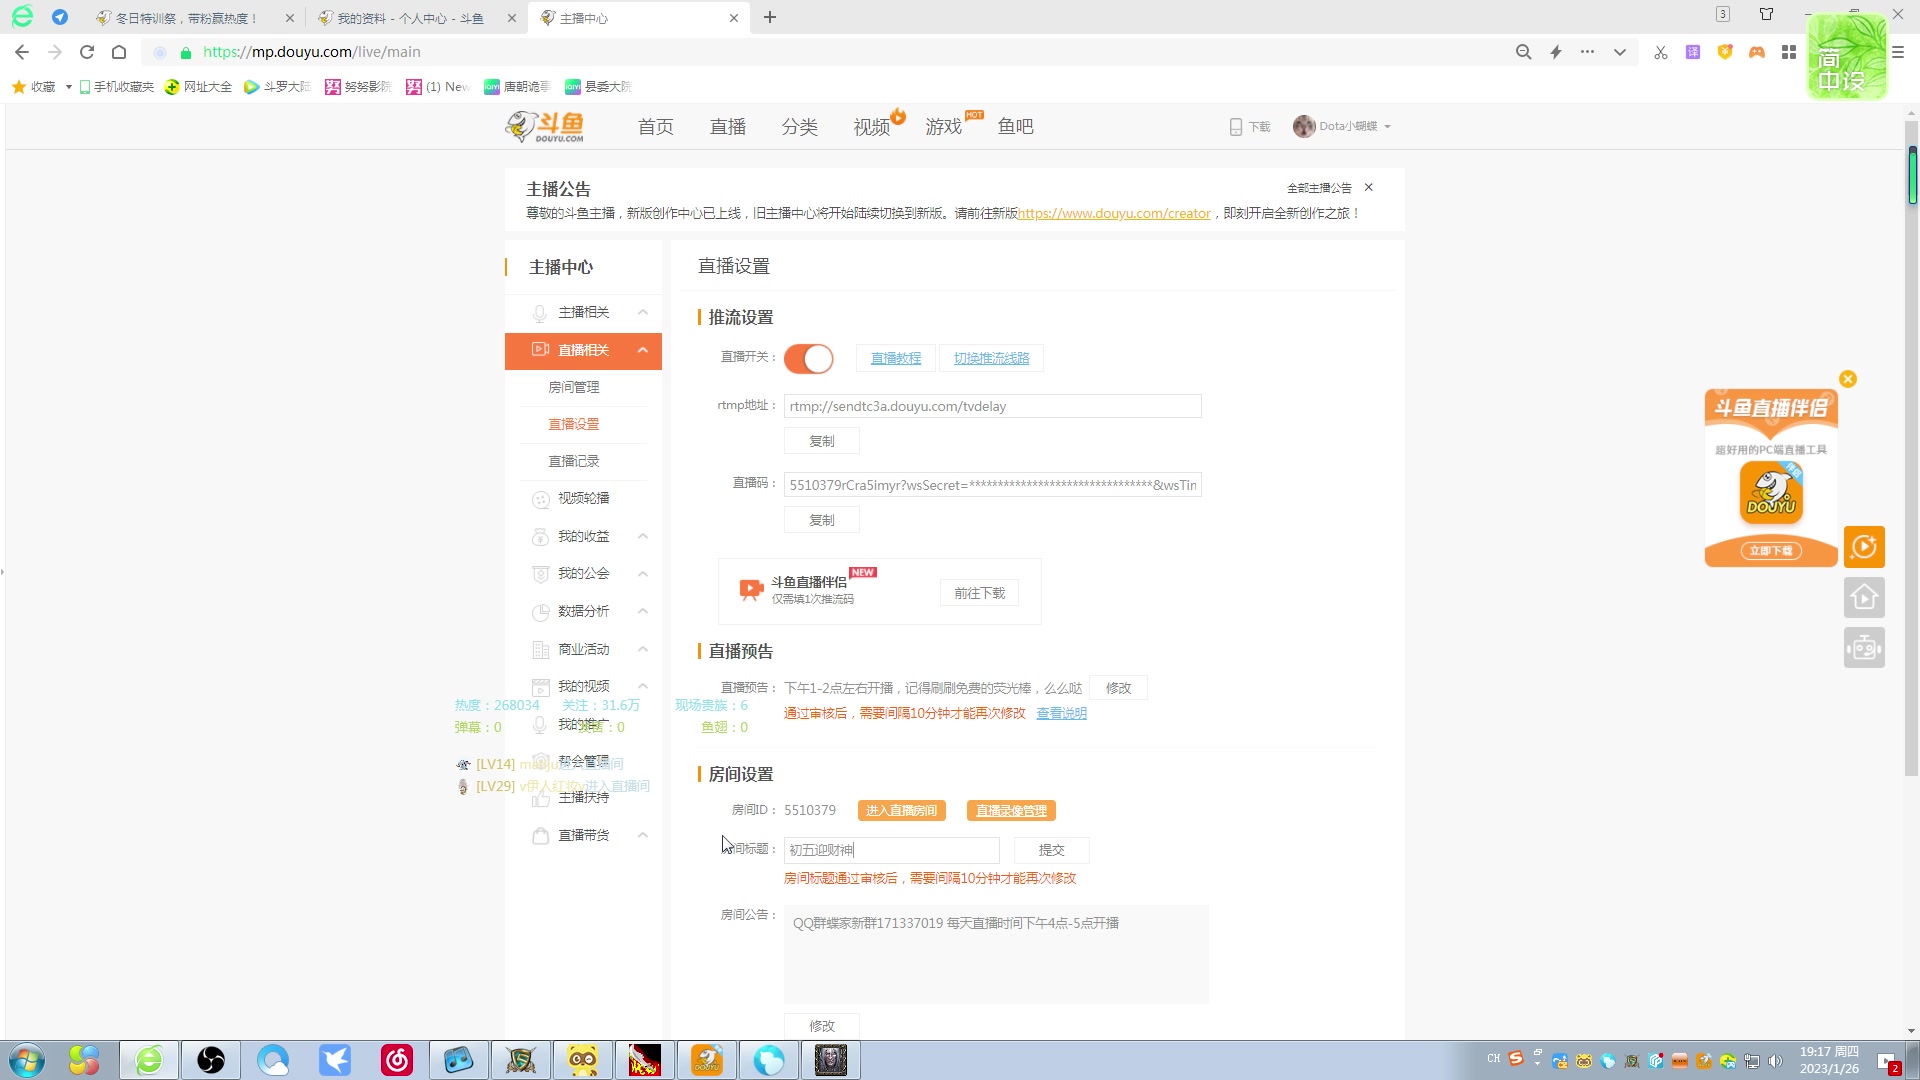The height and width of the screenshot is (1080, 1920).
Task: Open 鱼吧 in top navigation
Action: [x=1016, y=127]
